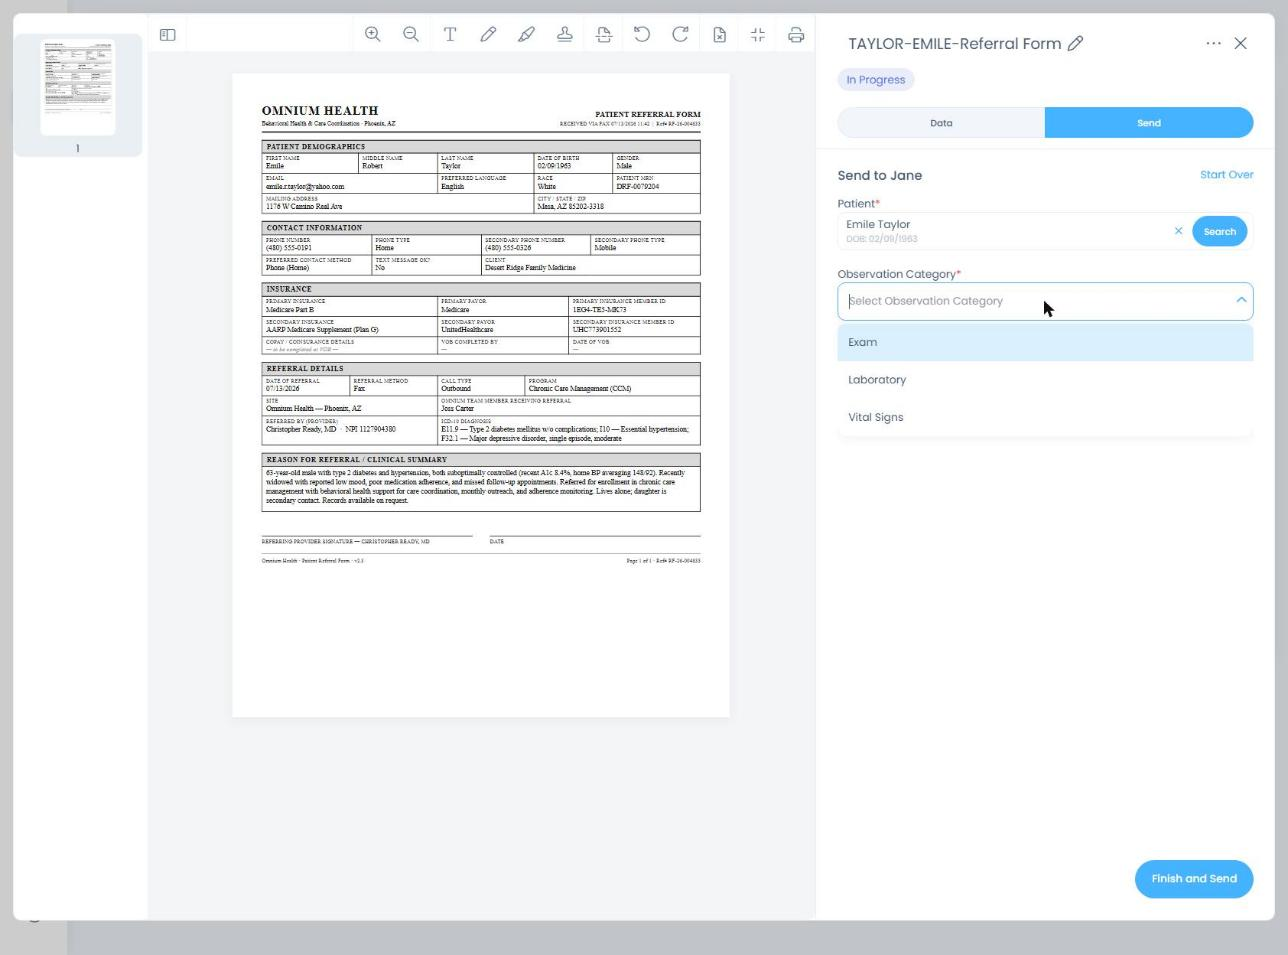Edit the document title with pencil icon
Screen dimensions: 1288x955
coord(1076,43)
